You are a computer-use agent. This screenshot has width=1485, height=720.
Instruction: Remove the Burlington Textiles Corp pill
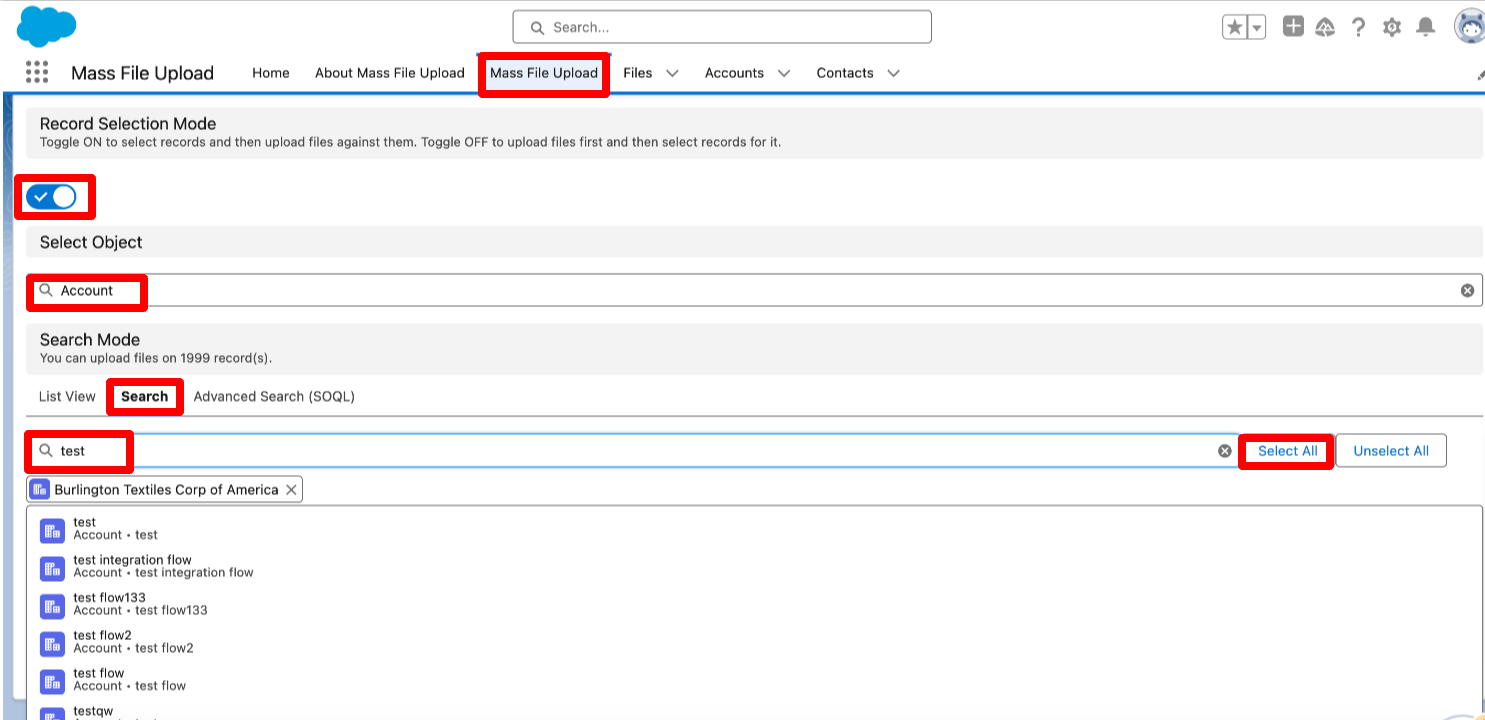tap(291, 490)
